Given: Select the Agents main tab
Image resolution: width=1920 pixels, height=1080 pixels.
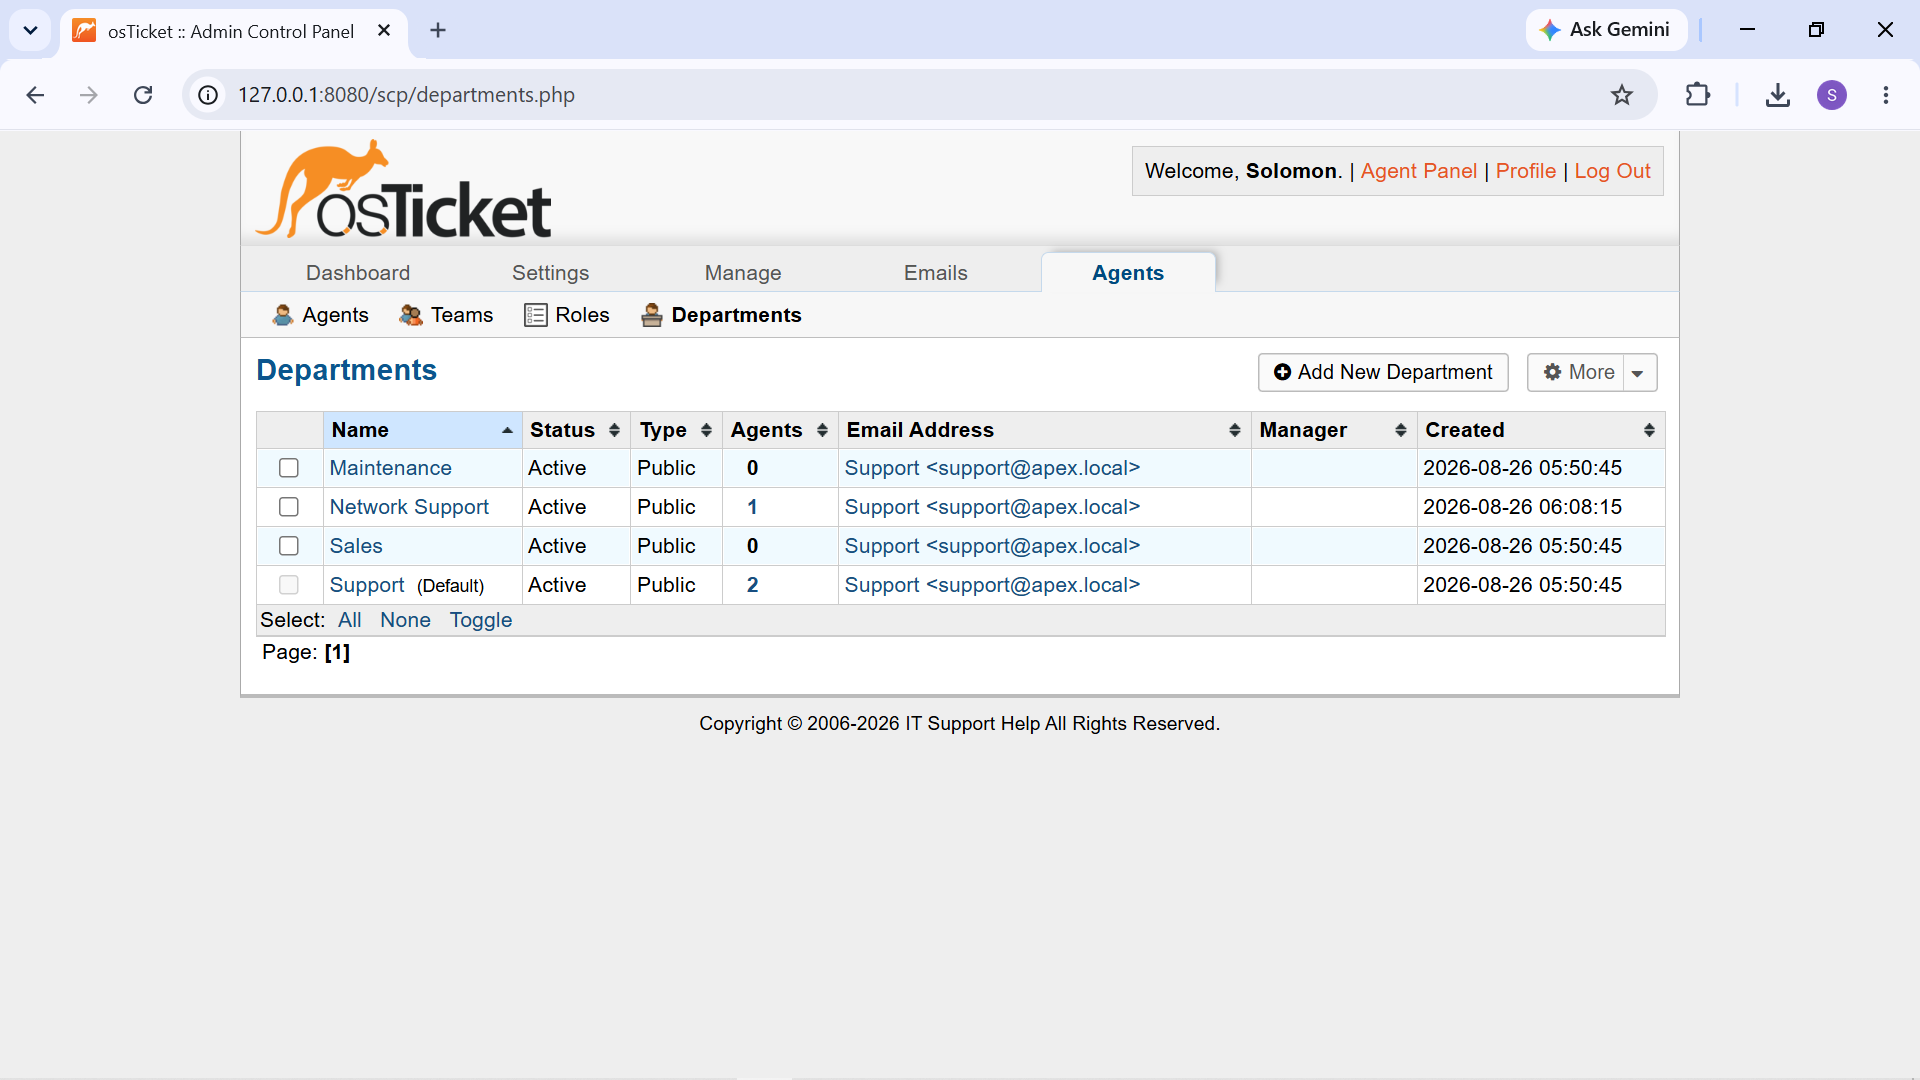Looking at the screenshot, I should [1128, 273].
